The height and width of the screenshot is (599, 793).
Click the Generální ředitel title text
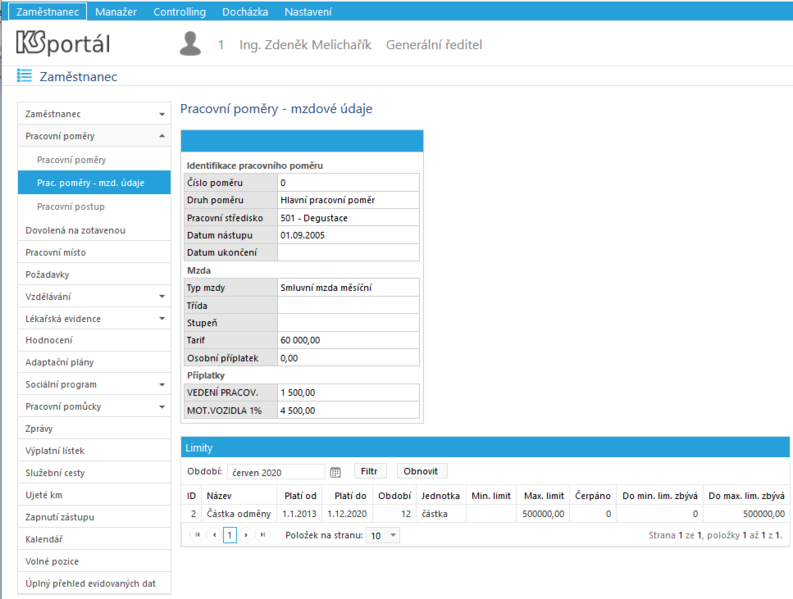[434, 45]
